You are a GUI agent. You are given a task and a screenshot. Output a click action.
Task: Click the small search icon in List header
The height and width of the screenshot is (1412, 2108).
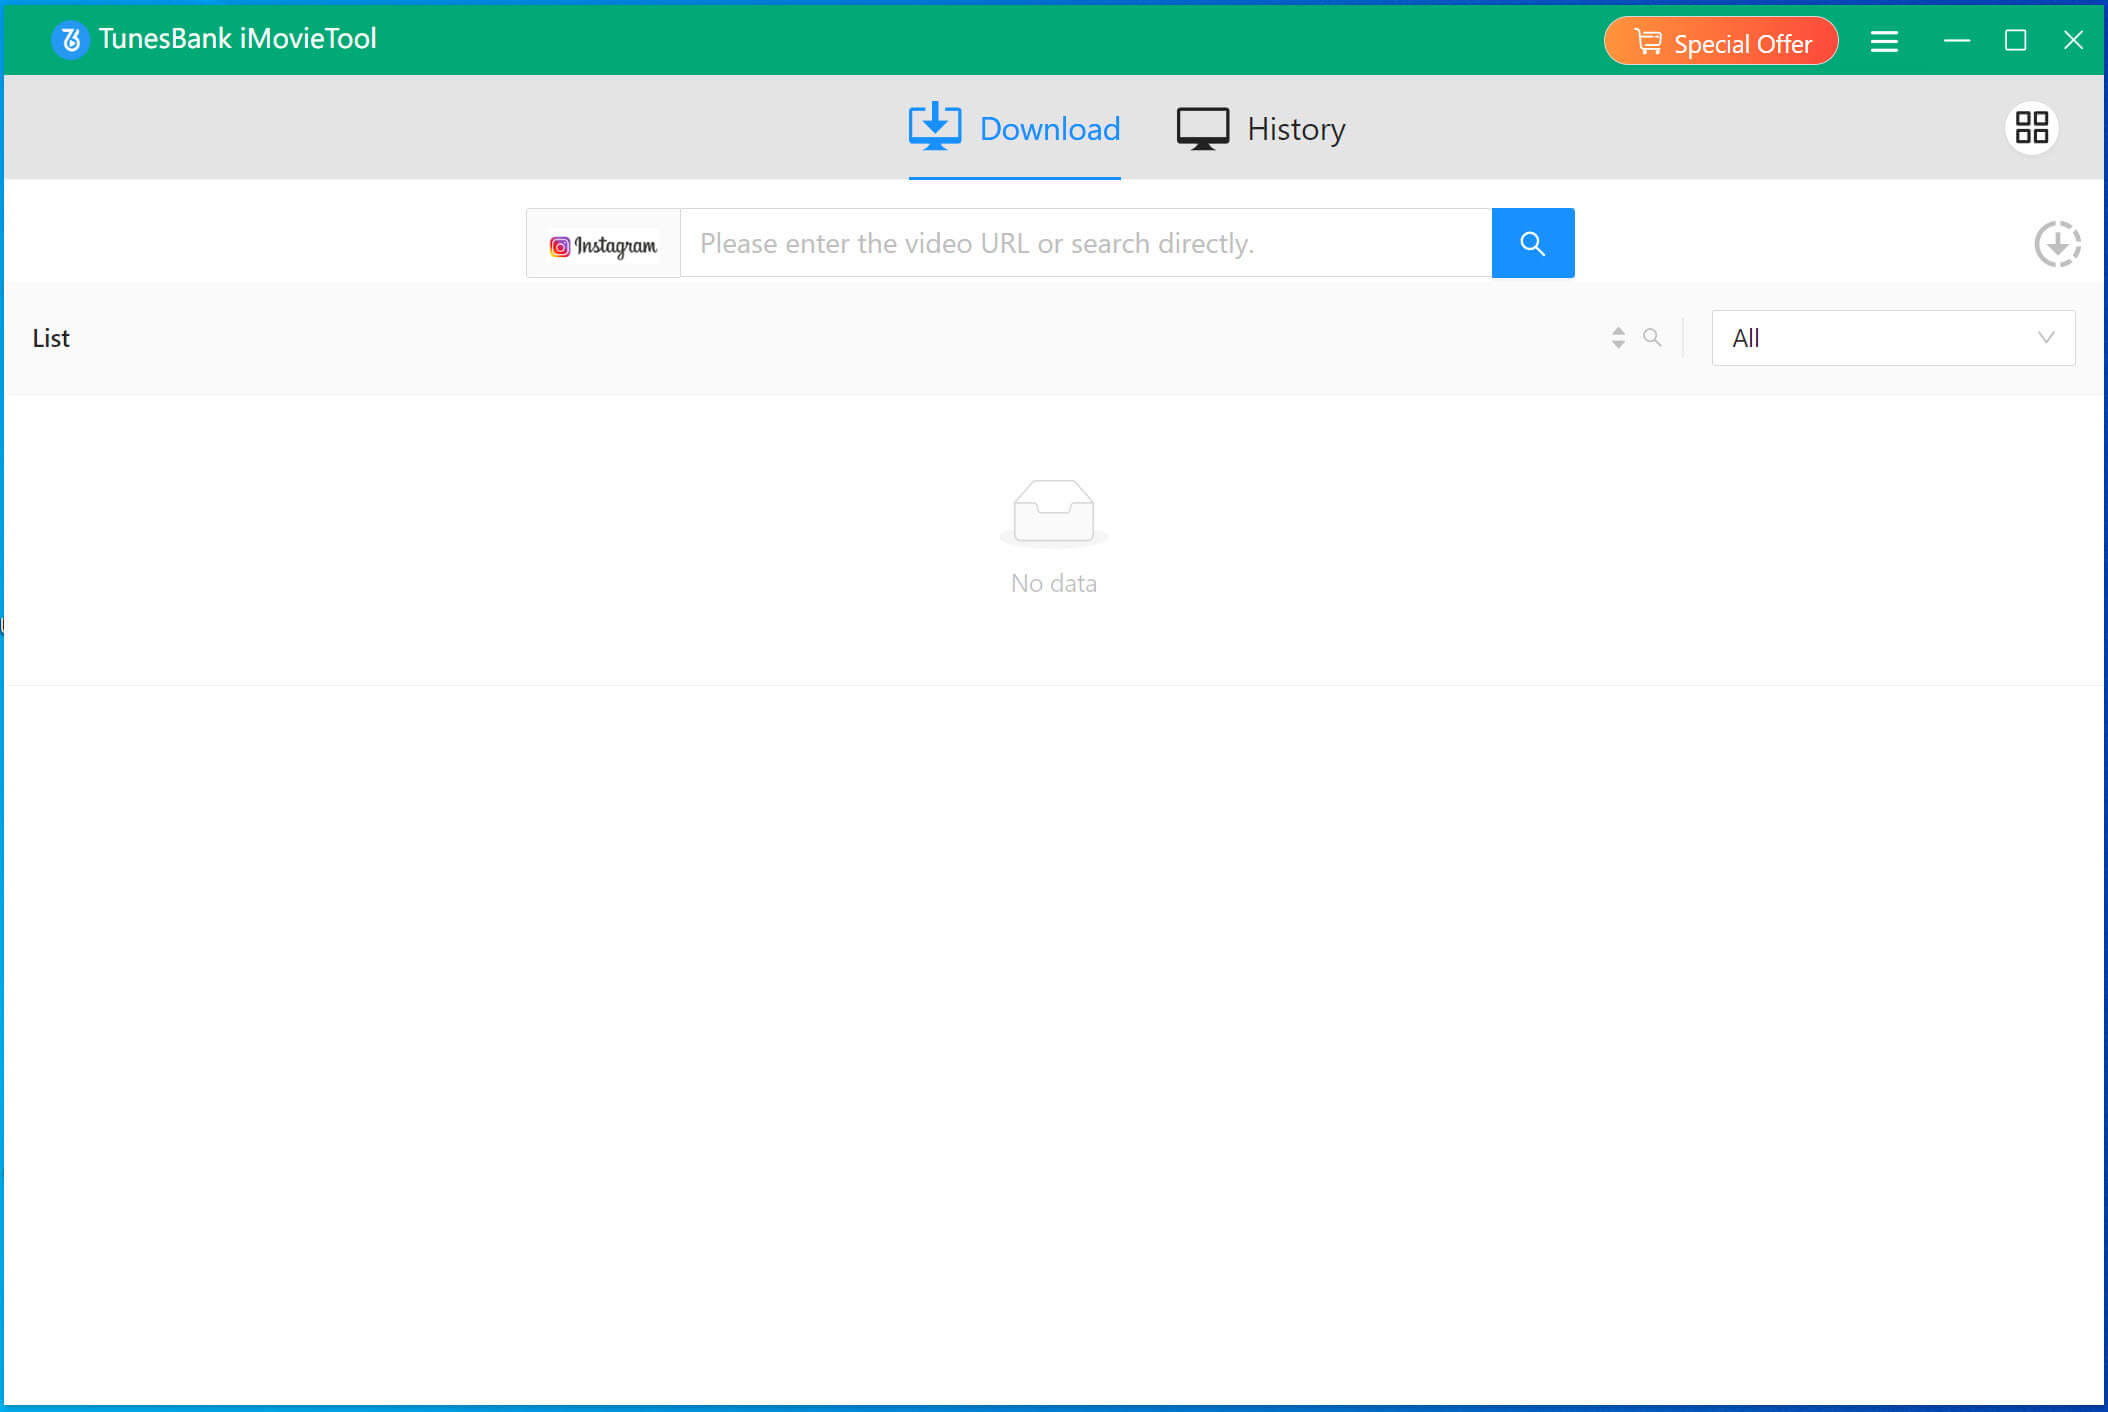click(1652, 338)
